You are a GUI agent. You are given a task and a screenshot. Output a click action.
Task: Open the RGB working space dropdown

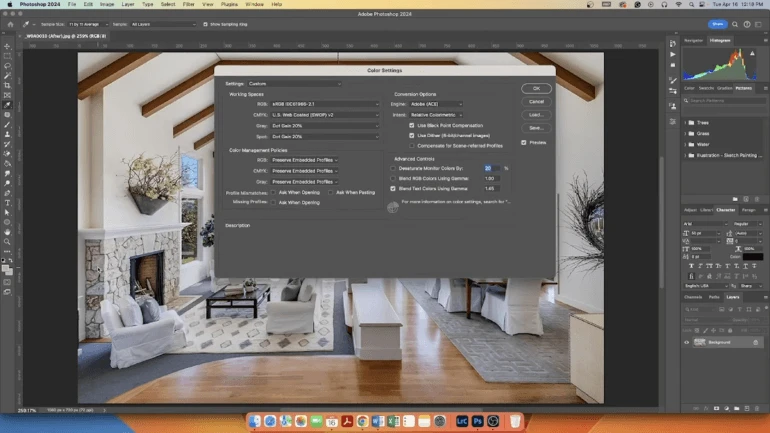pos(325,104)
